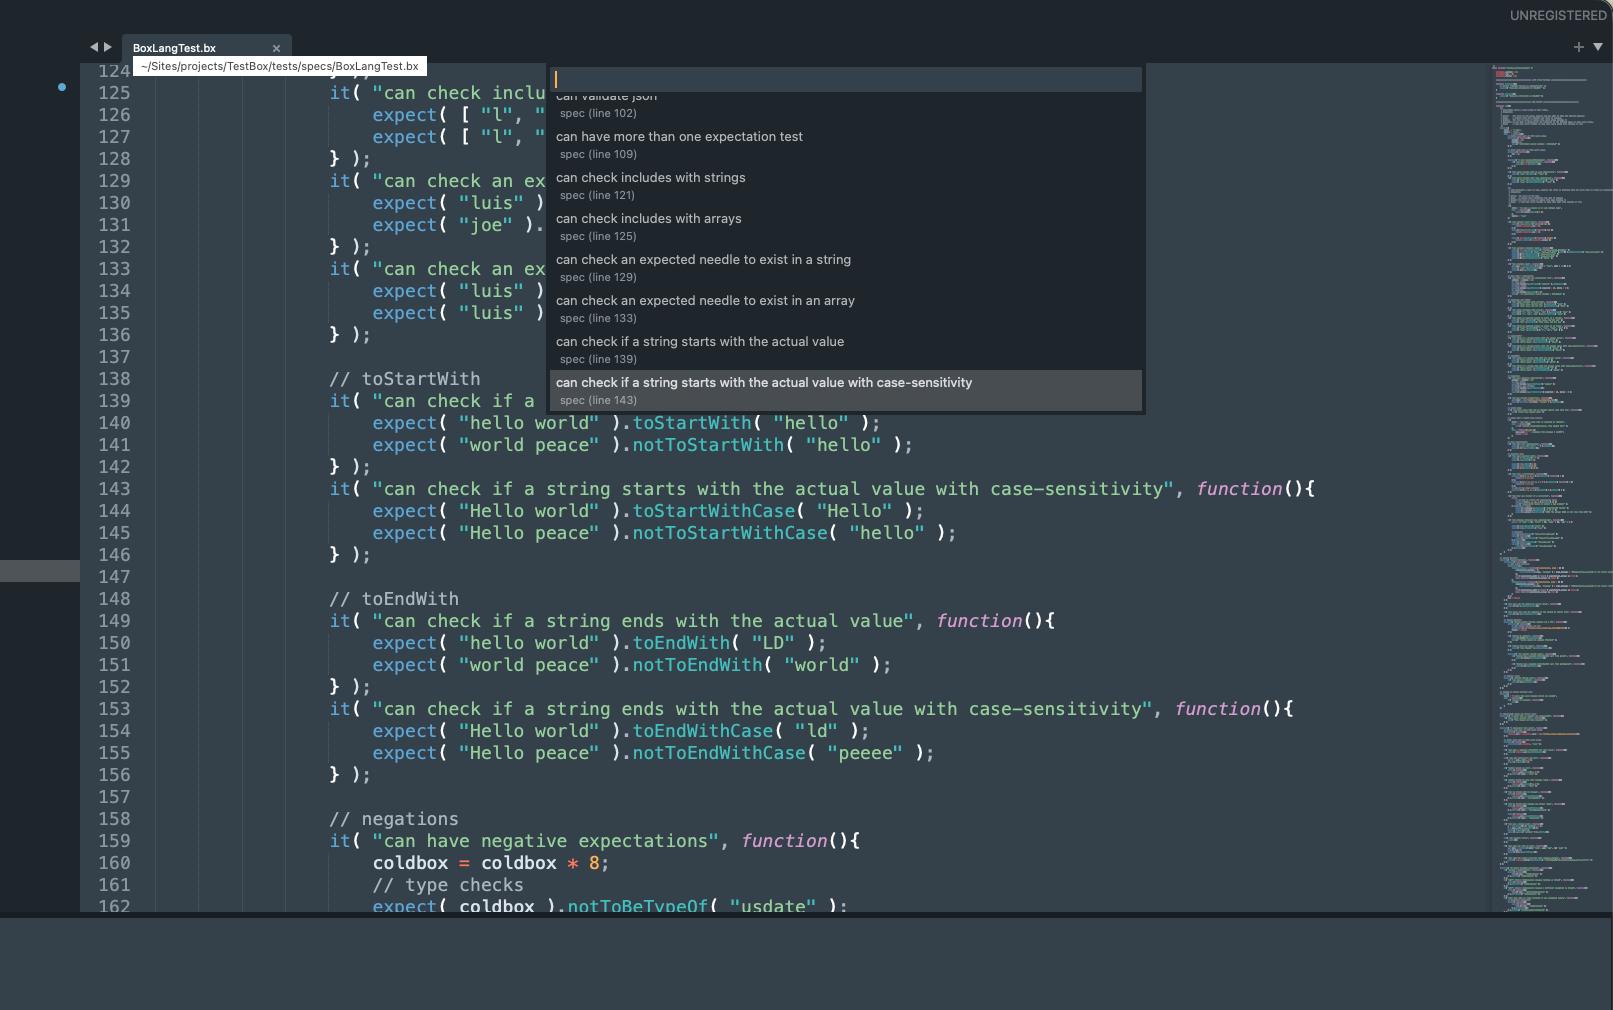Select "string starts with the actual value" spec line 139
The image size is (1613, 1010).
pyautogui.click(x=846, y=350)
